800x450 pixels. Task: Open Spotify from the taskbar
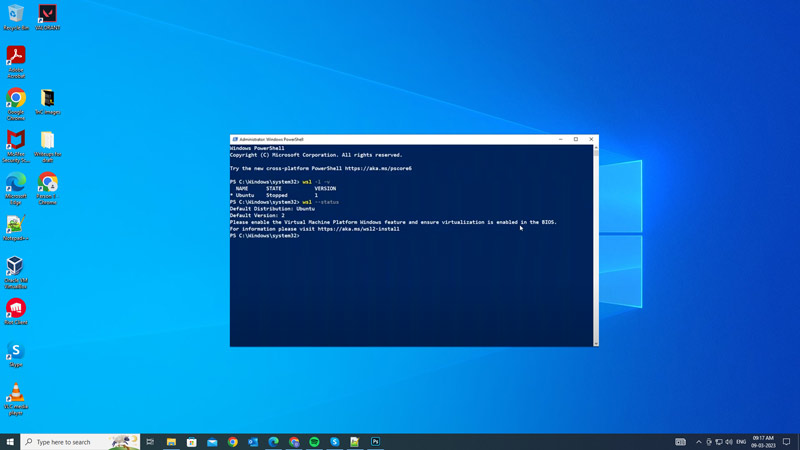pos(314,442)
